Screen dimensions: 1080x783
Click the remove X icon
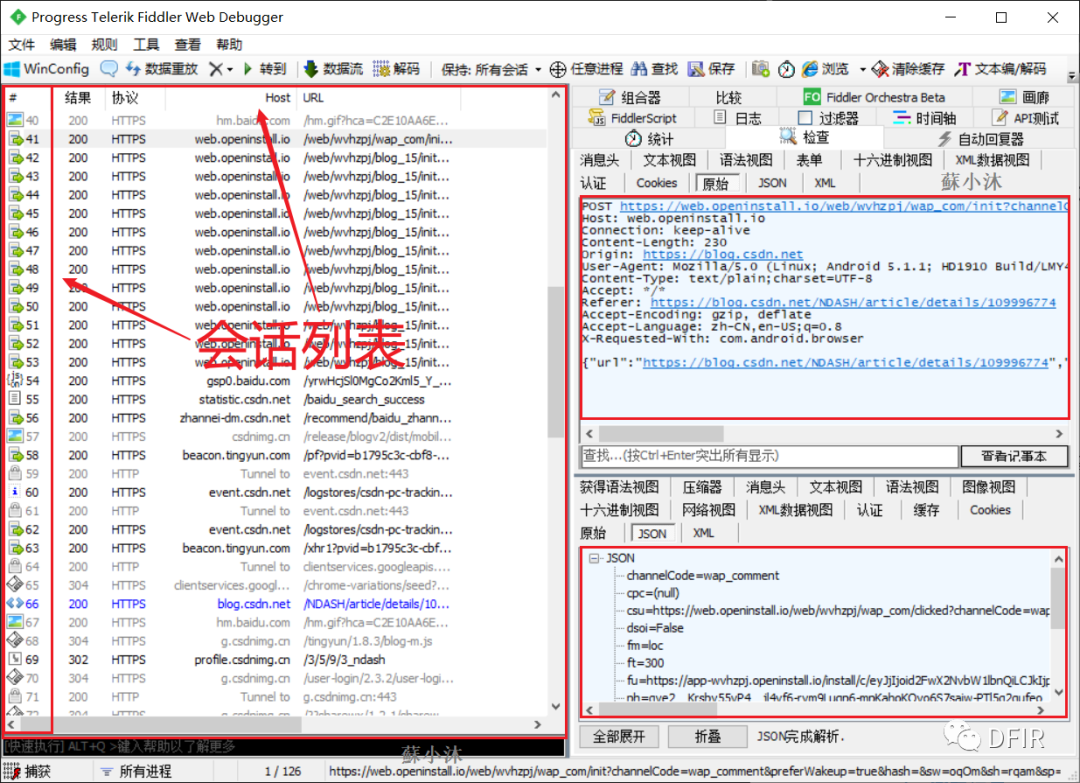[216, 69]
